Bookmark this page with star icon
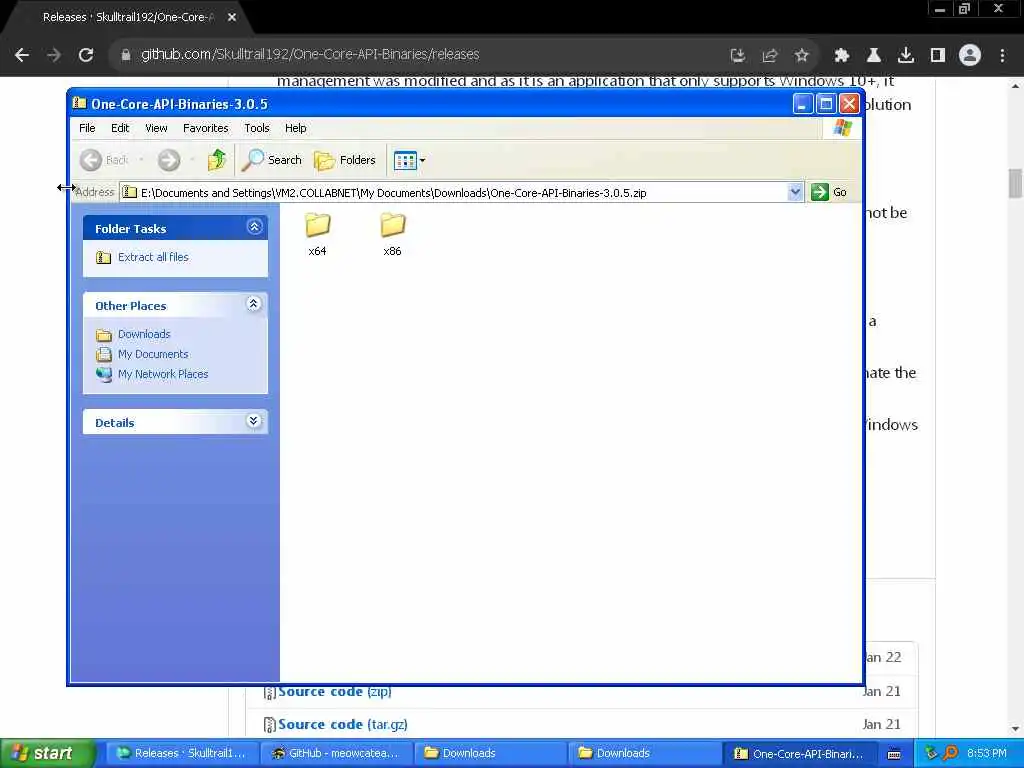 coord(801,56)
